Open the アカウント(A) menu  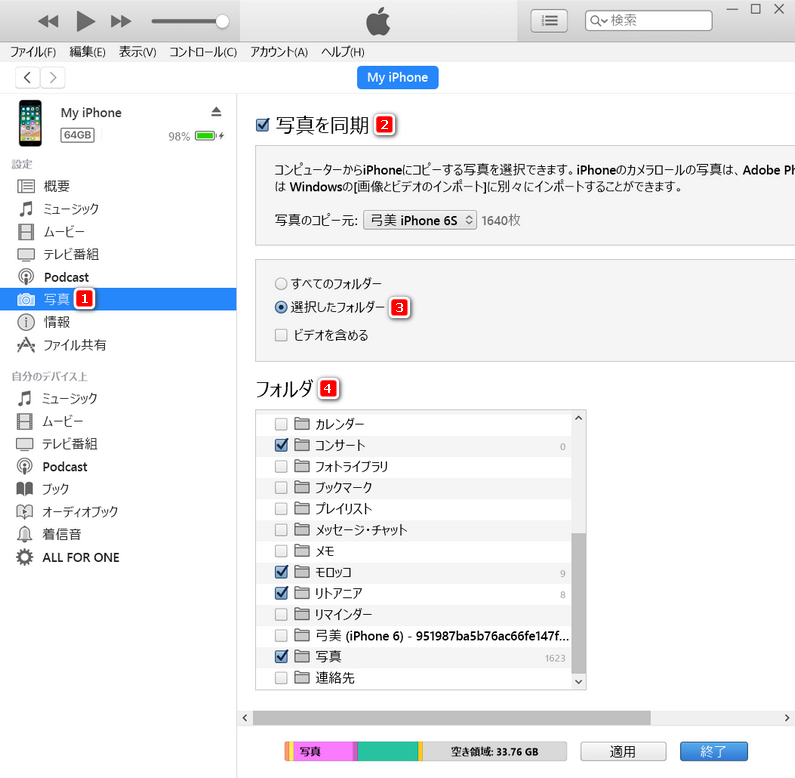(279, 52)
